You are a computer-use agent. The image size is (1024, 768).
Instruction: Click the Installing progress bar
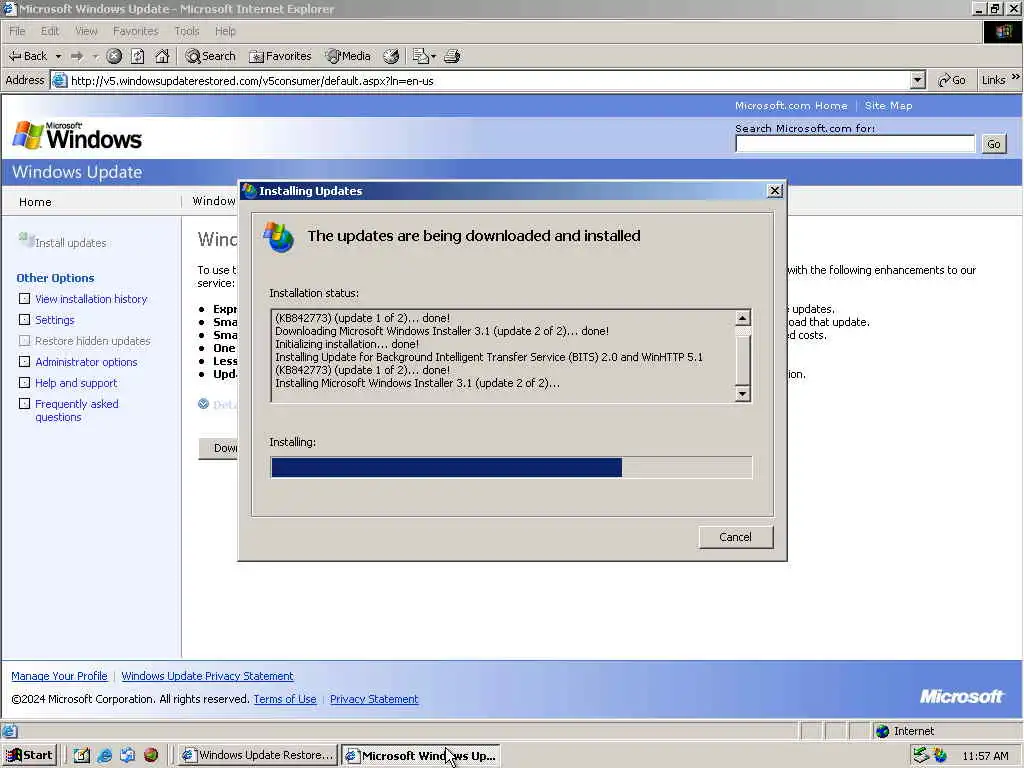511,468
